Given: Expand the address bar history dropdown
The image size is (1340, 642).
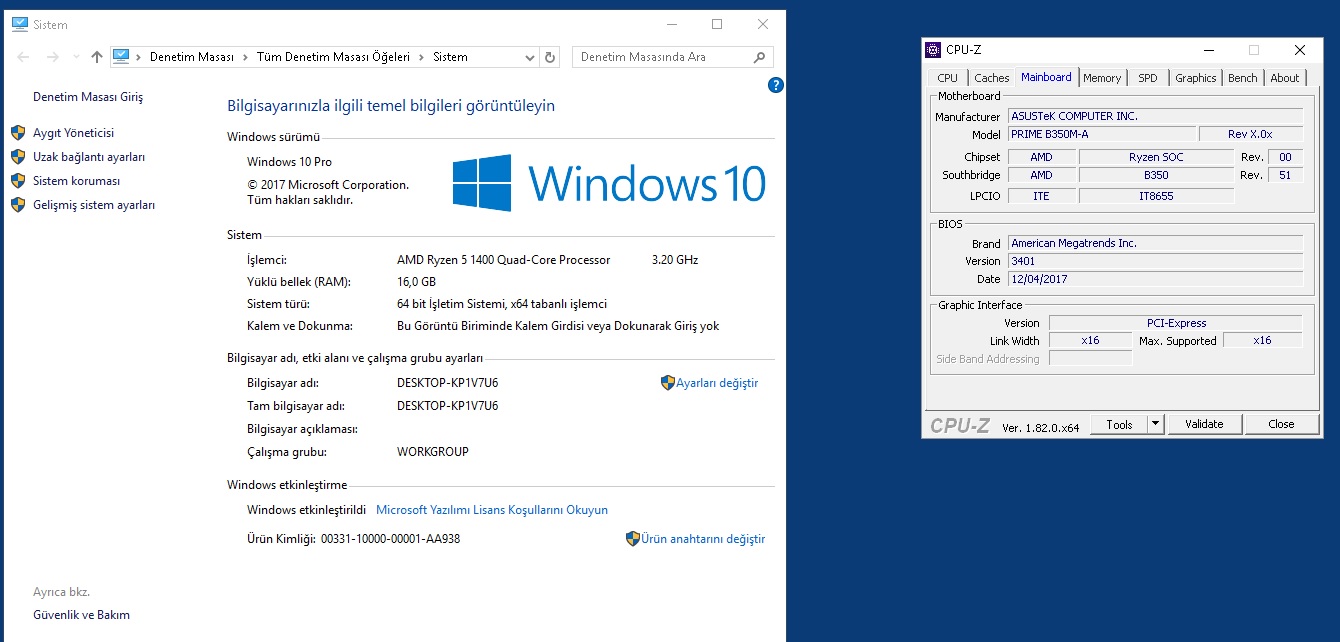Looking at the screenshot, I should coord(530,58).
